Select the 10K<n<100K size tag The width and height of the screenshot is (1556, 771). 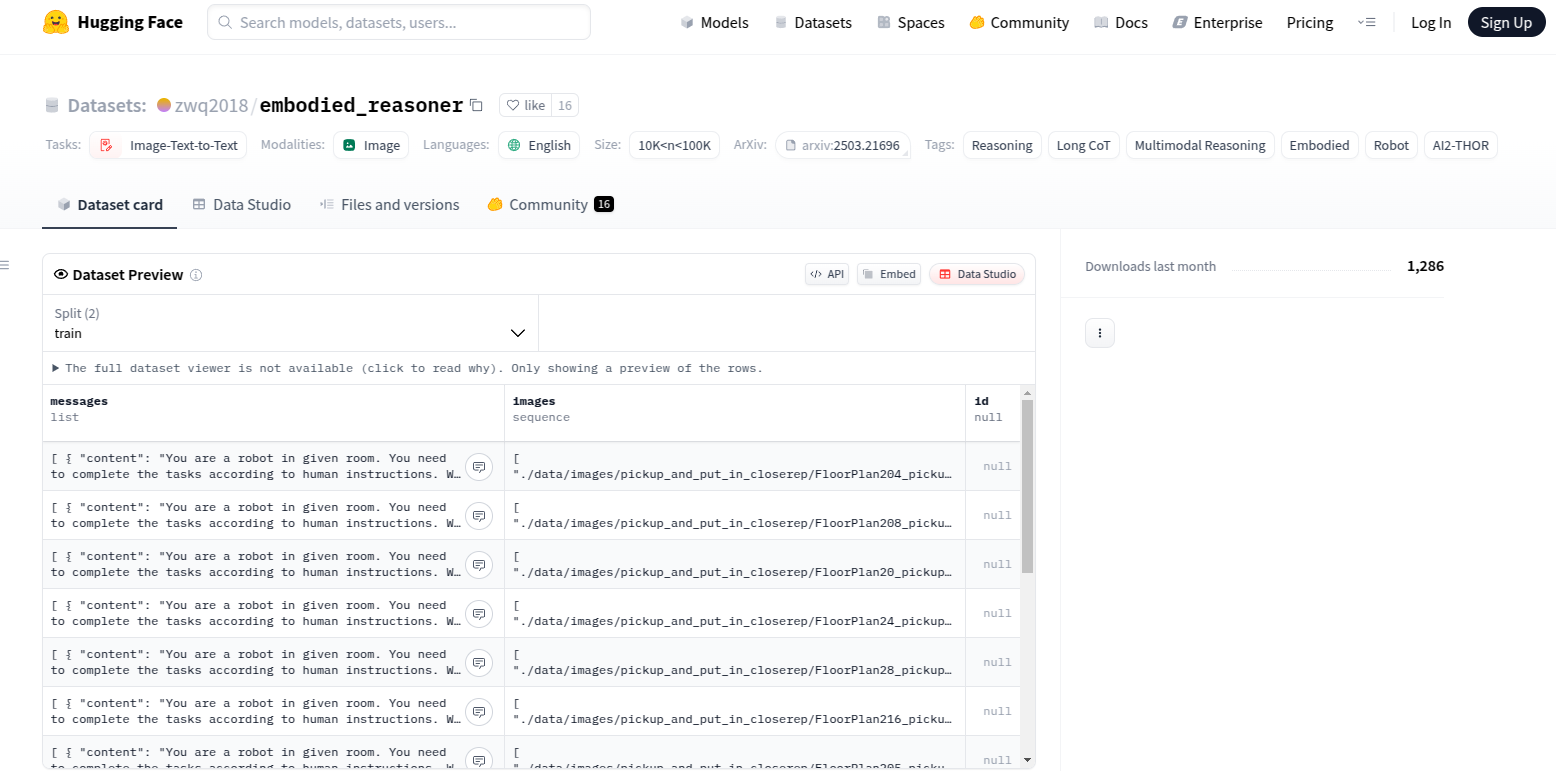[674, 145]
